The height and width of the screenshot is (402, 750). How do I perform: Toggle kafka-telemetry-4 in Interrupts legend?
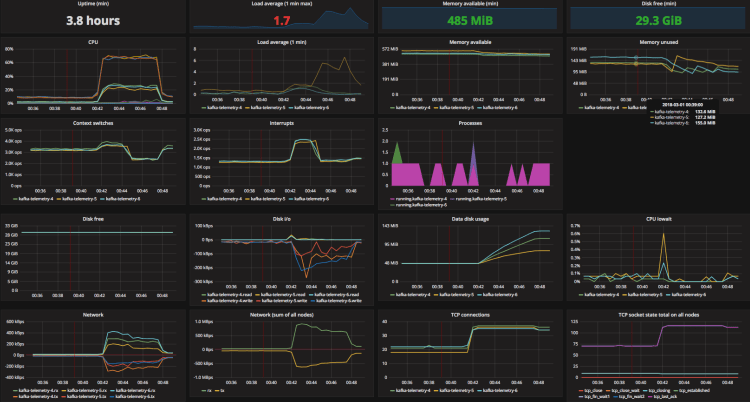[x=223, y=199]
